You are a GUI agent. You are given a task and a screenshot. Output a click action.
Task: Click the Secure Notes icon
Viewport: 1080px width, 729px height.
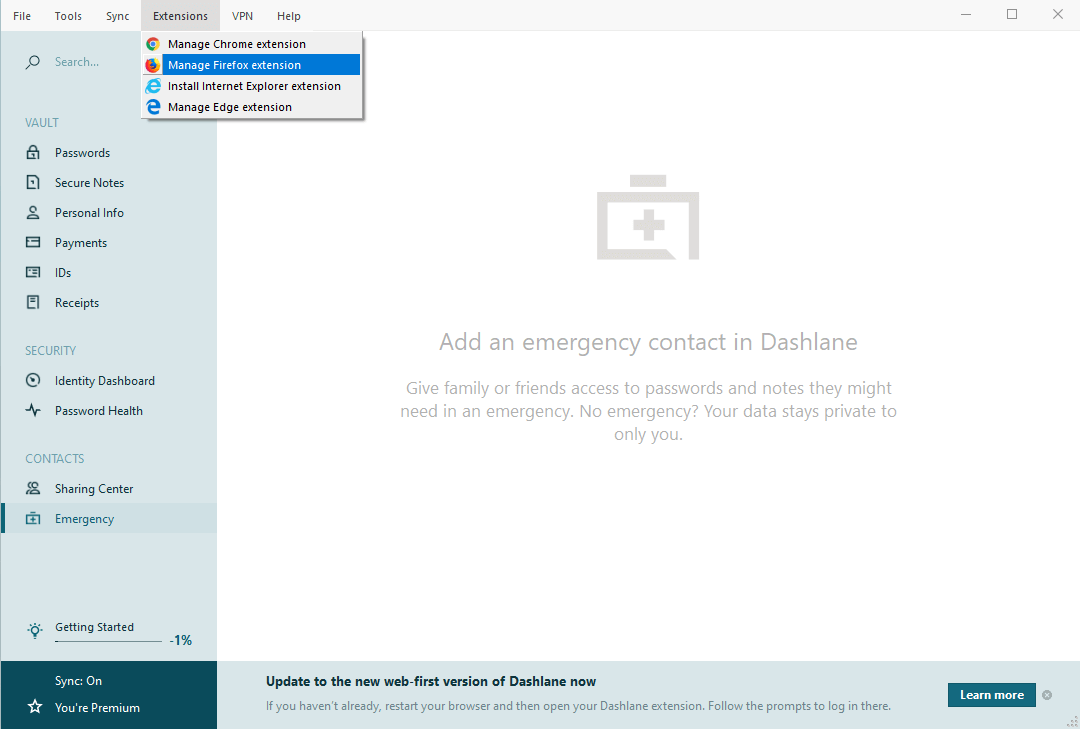pos(33,182)
